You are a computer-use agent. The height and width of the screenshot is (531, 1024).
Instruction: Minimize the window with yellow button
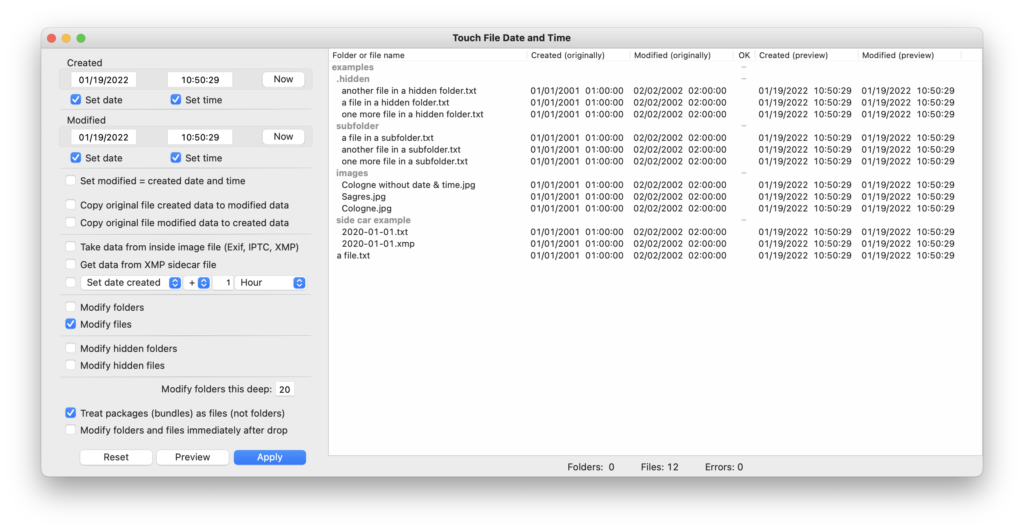click(x=66, y=38)
